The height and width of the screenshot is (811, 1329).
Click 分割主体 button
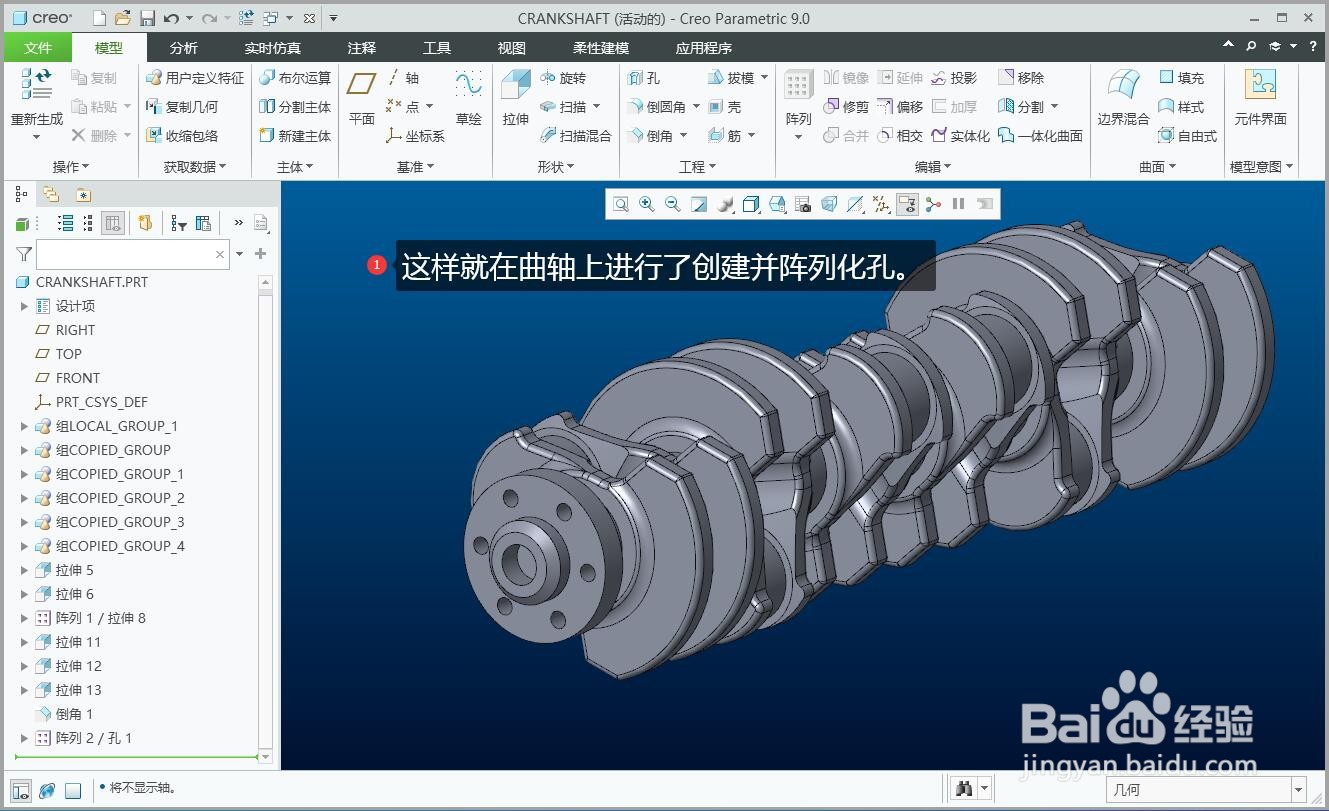tap(295, 107)
